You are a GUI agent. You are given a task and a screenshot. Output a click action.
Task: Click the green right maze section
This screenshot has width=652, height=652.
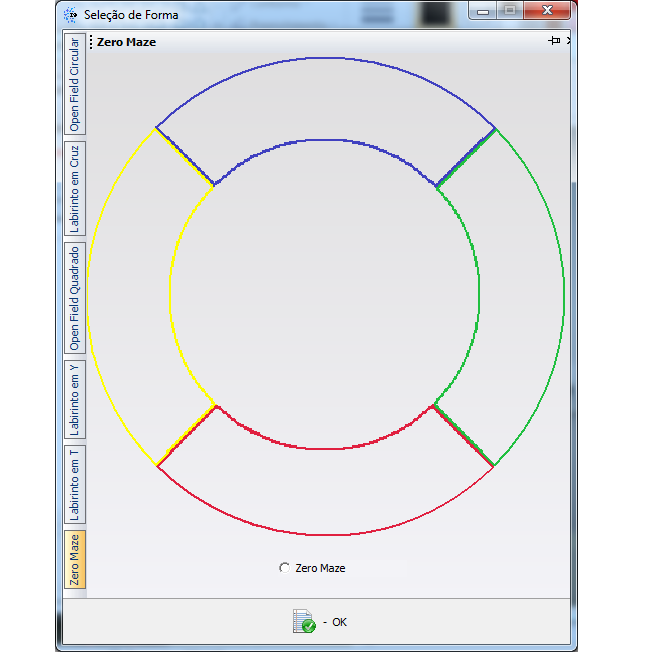tap(521, 295)
